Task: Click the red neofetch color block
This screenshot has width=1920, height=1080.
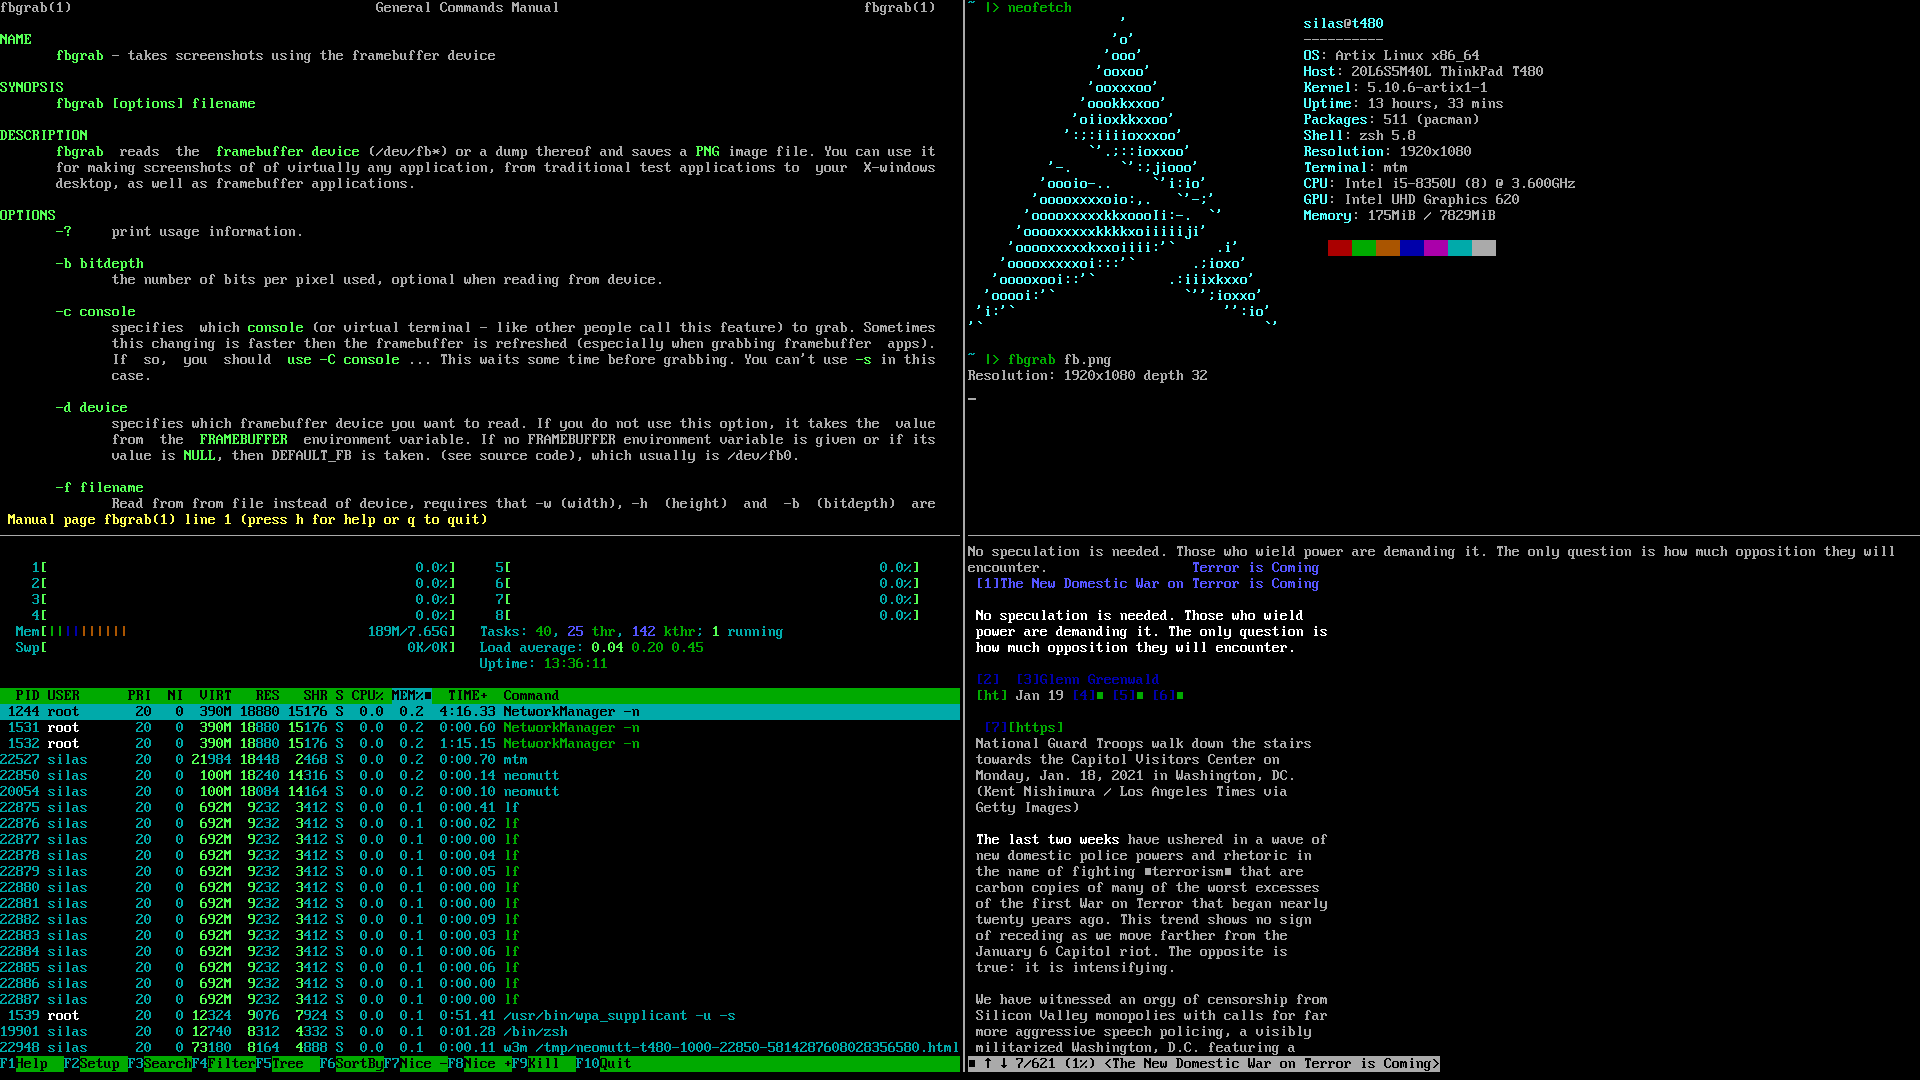Action: (x=1339, y=247)
